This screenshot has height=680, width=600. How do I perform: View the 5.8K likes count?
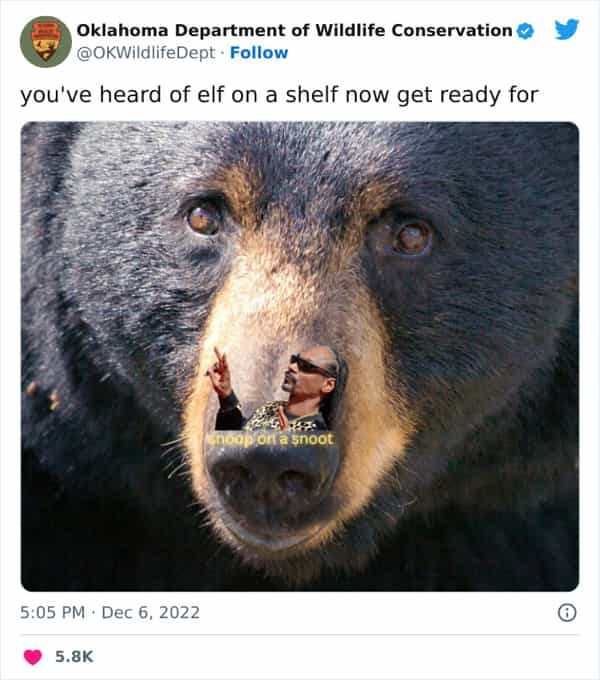(74, 657)
